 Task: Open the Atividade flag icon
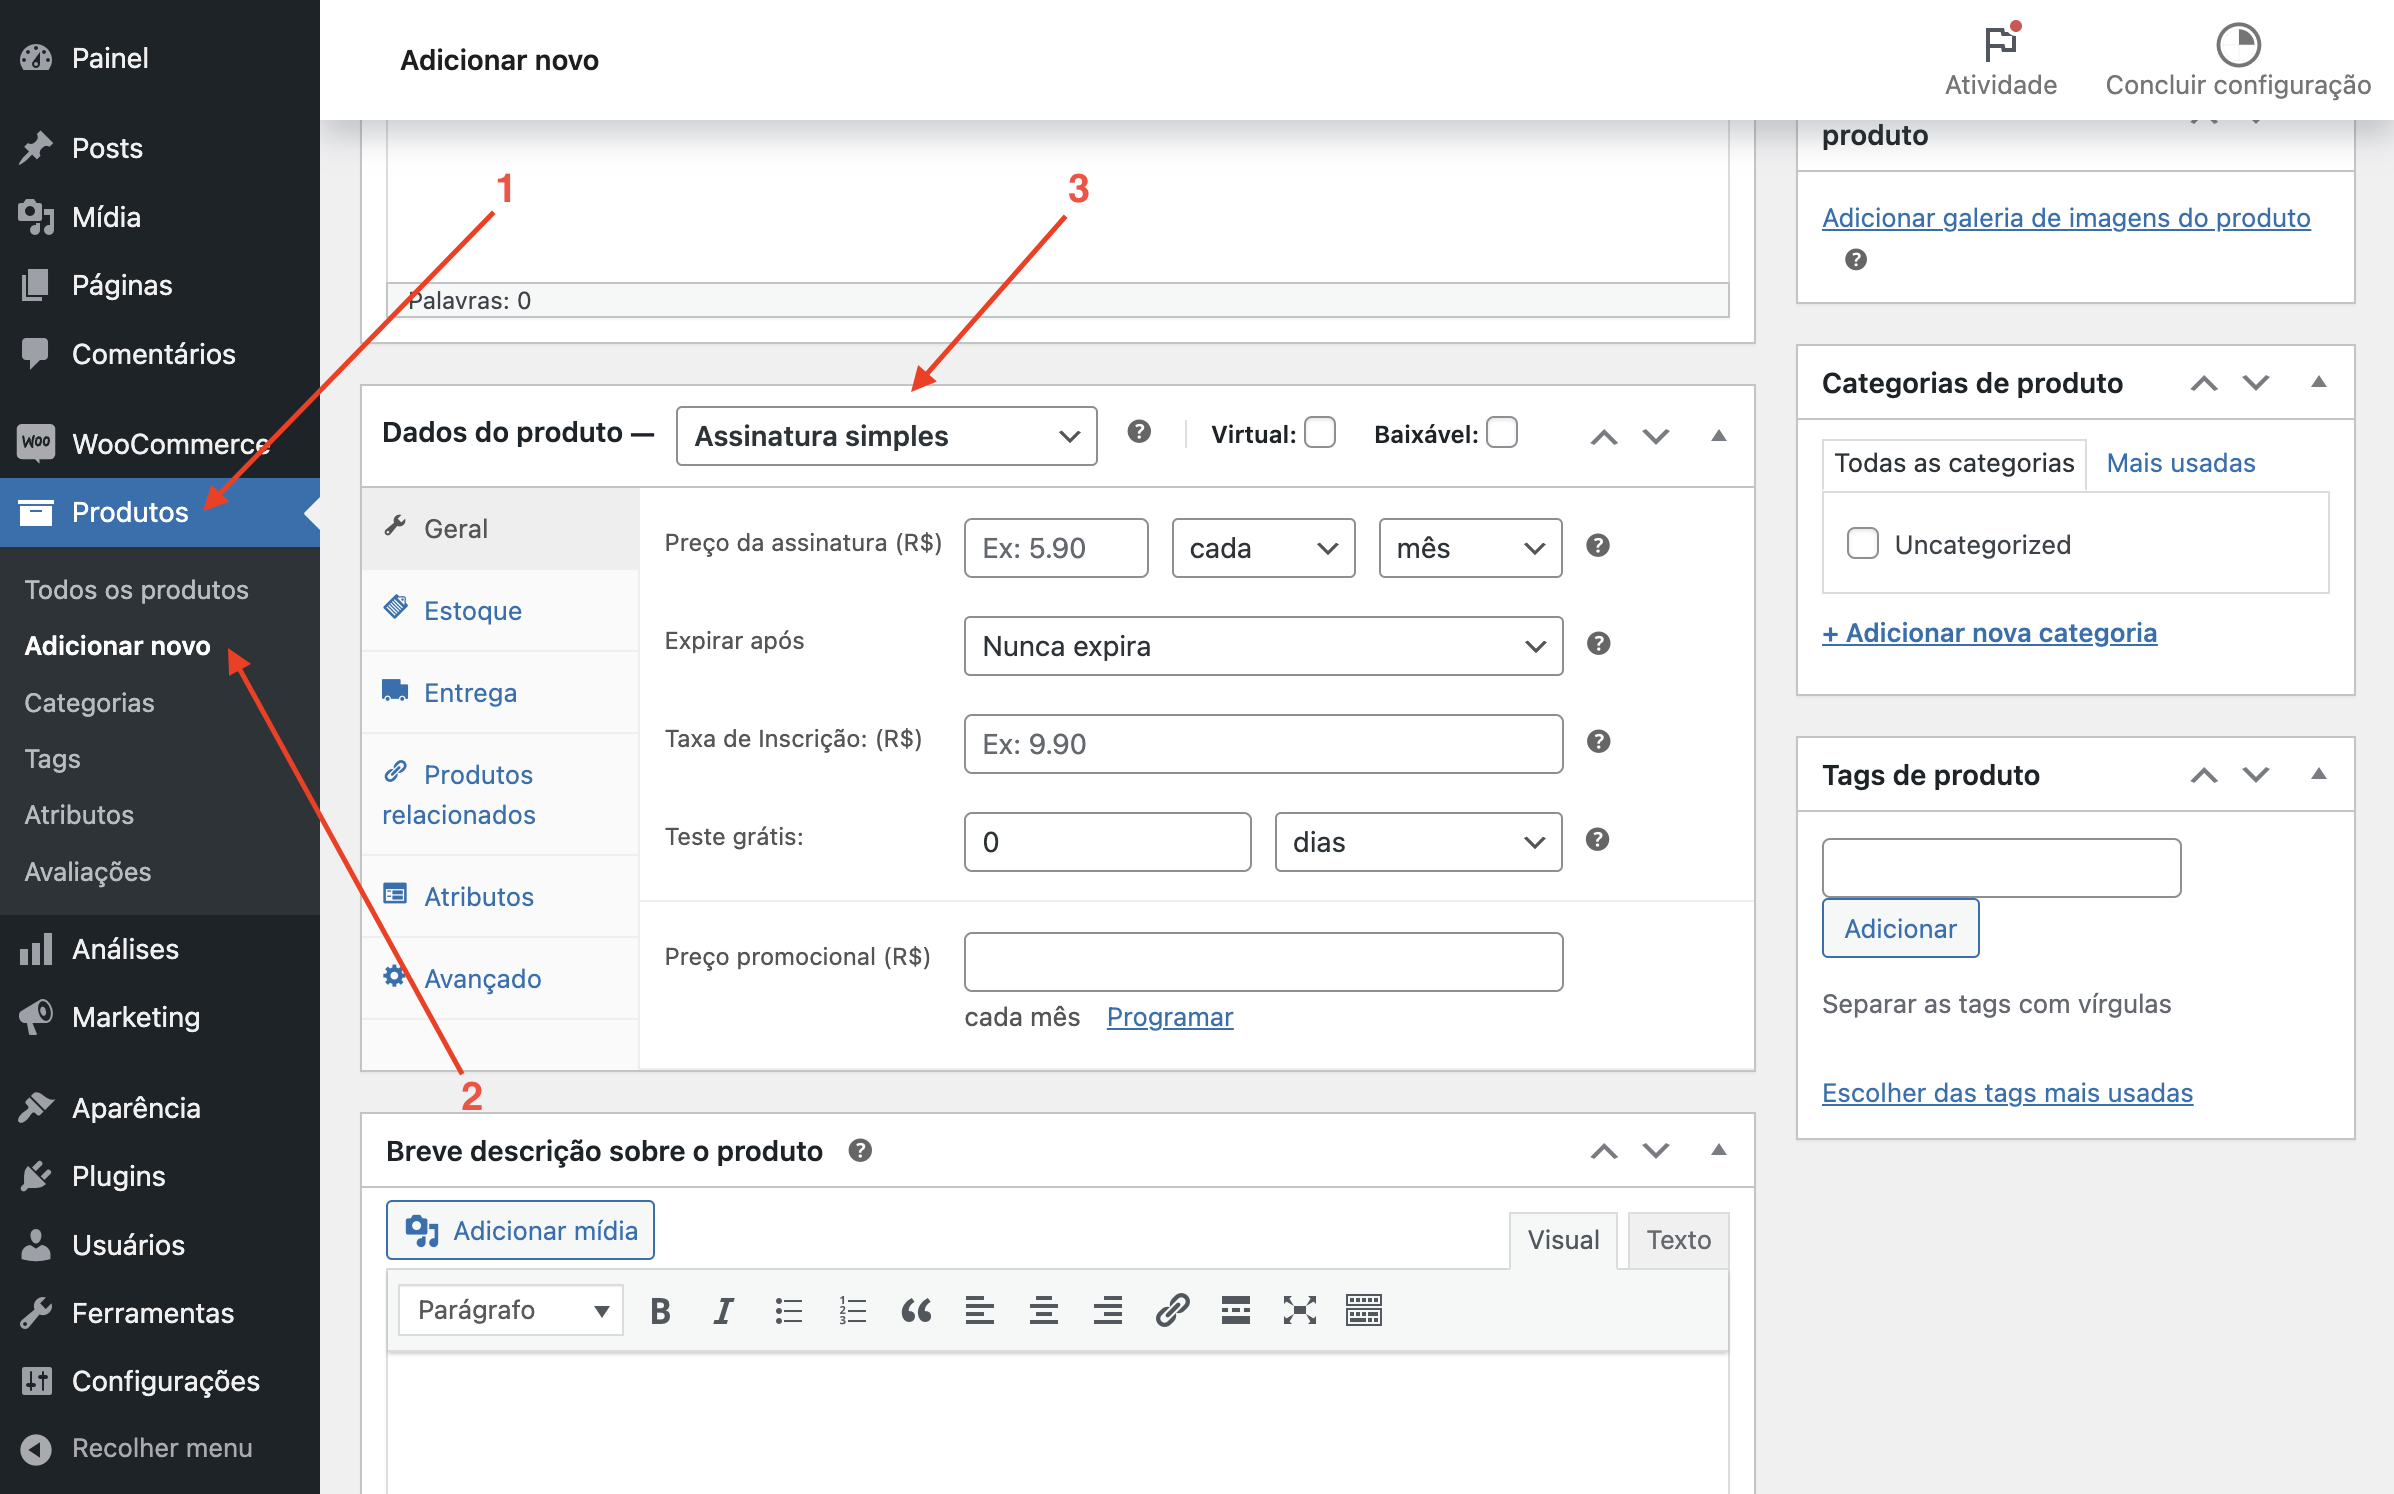2000,45
